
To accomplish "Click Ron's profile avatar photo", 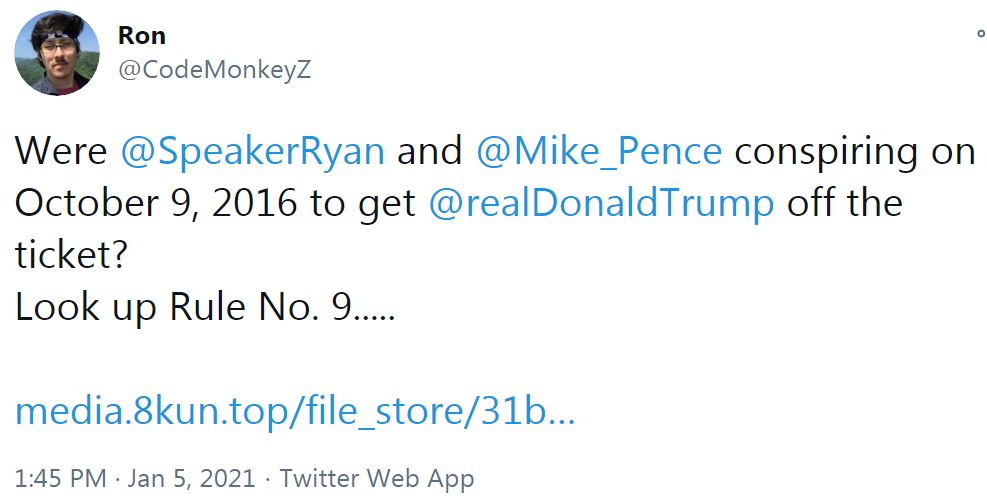I will 56,53.
